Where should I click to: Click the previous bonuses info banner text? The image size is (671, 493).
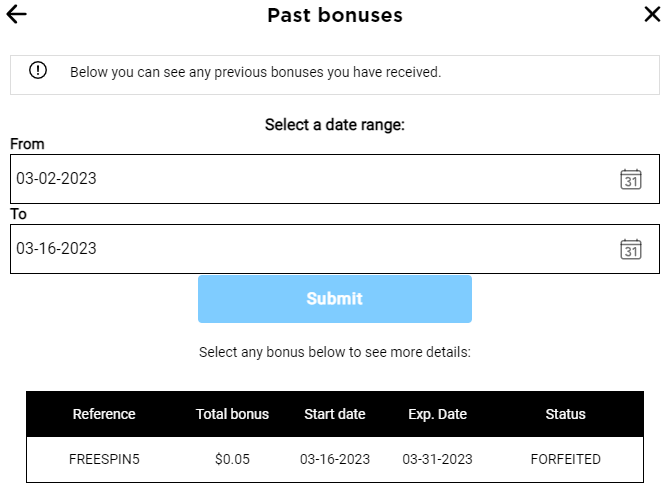tap(255, 72)
